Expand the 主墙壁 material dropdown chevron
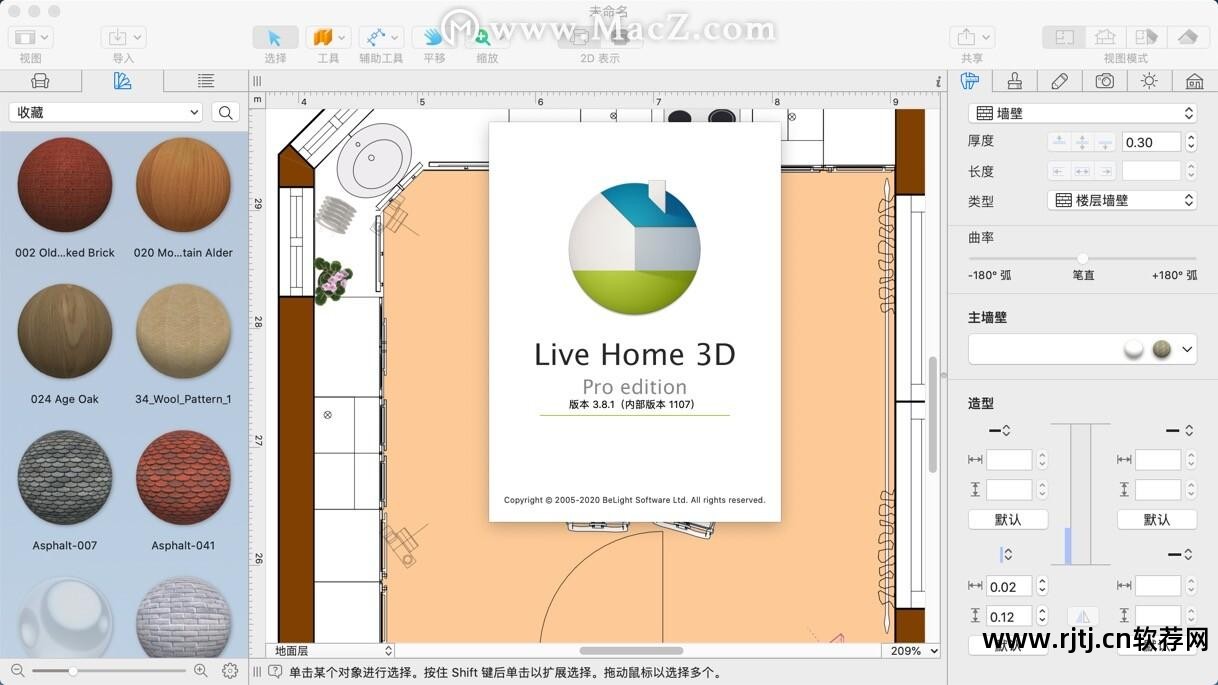Screen dimensions: 1218x685 (x=1187, y=349)
